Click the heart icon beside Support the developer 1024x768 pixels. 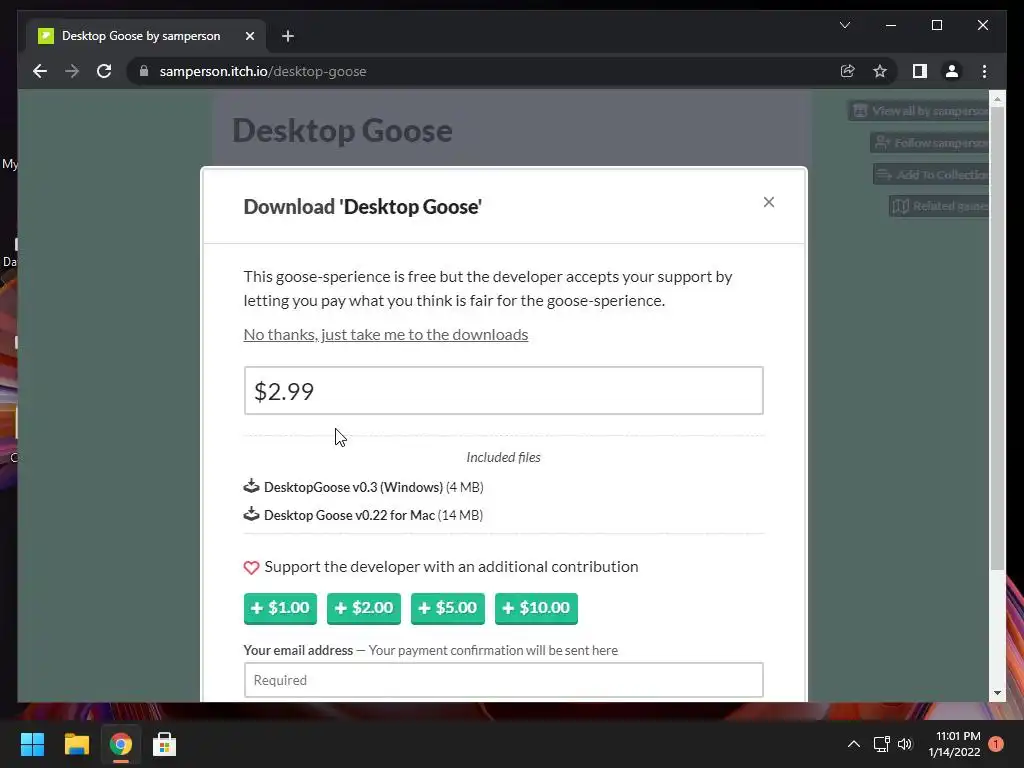[x=251, y=568]
